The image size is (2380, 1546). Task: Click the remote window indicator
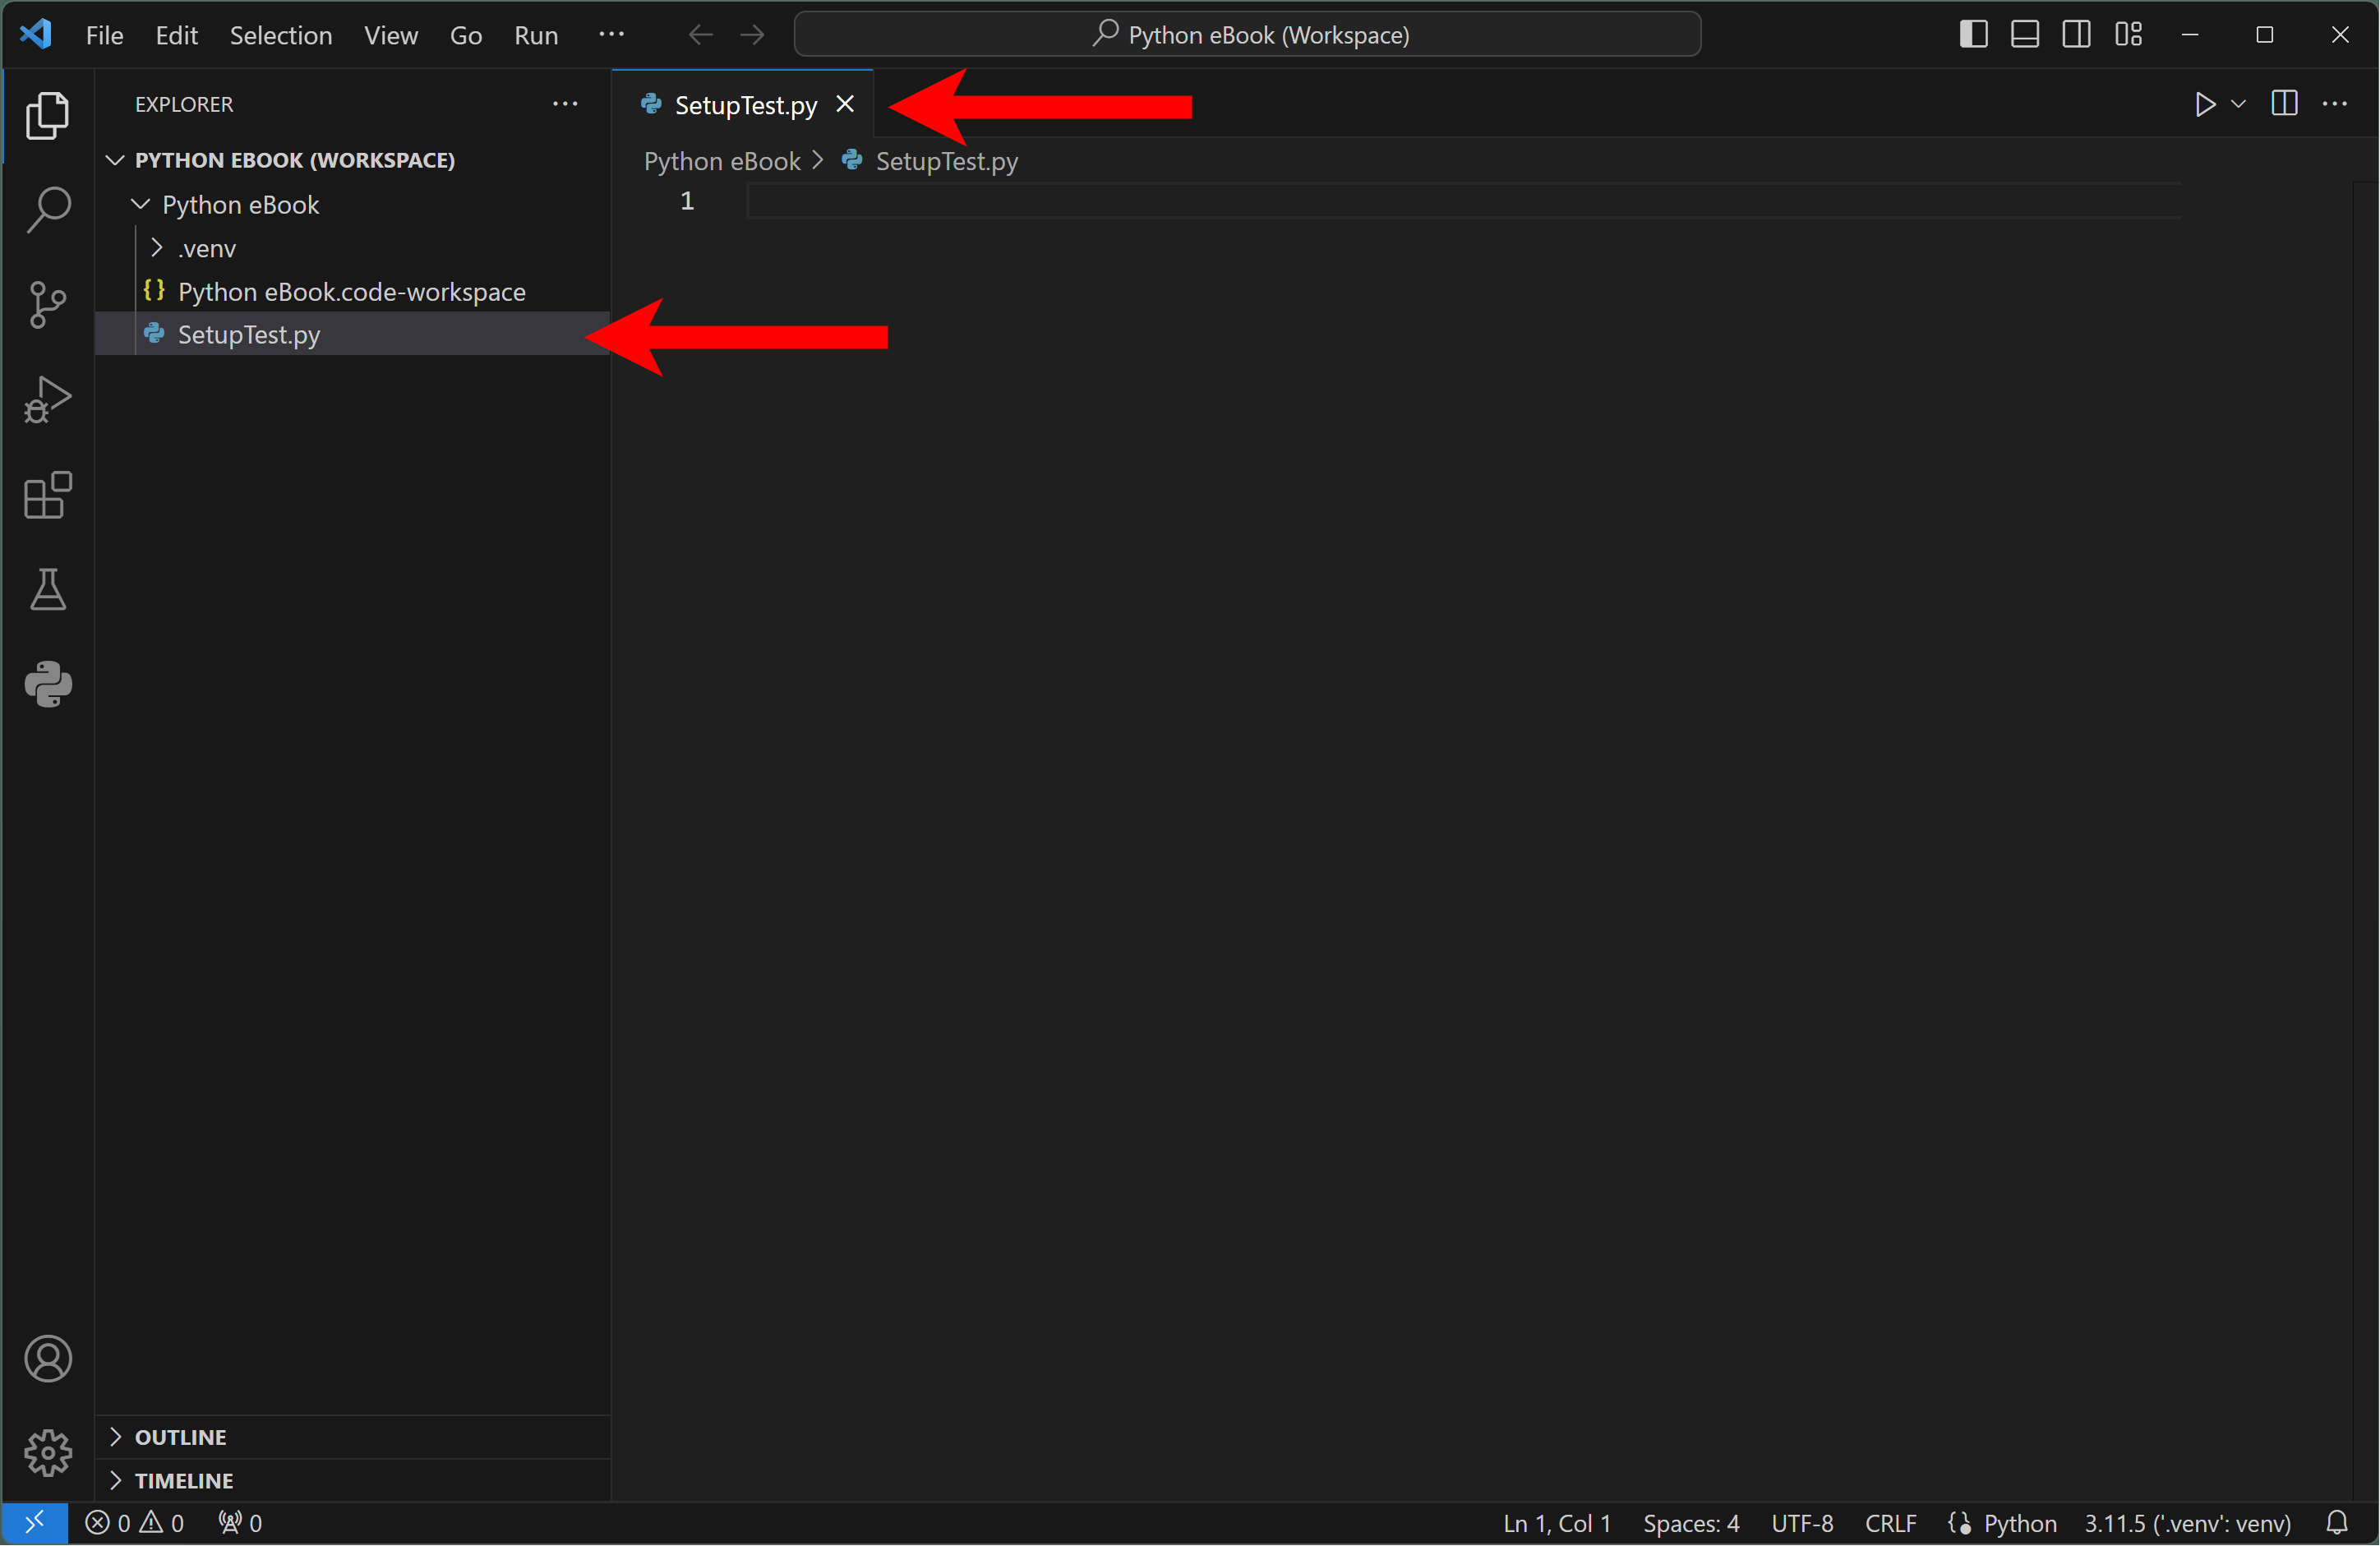35,1523
